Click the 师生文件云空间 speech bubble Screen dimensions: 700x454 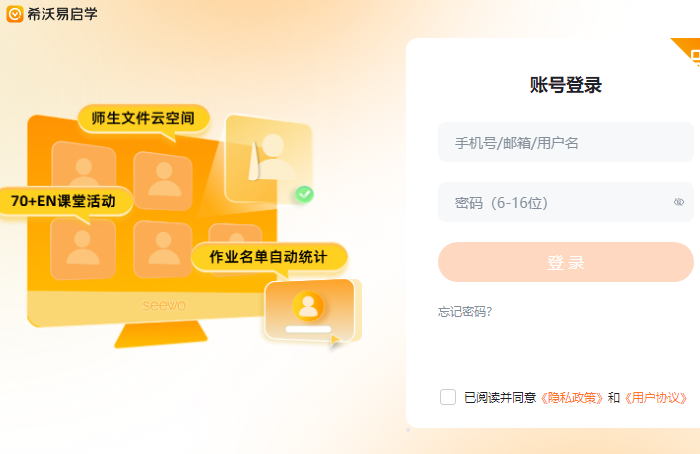tap(143, 118)
